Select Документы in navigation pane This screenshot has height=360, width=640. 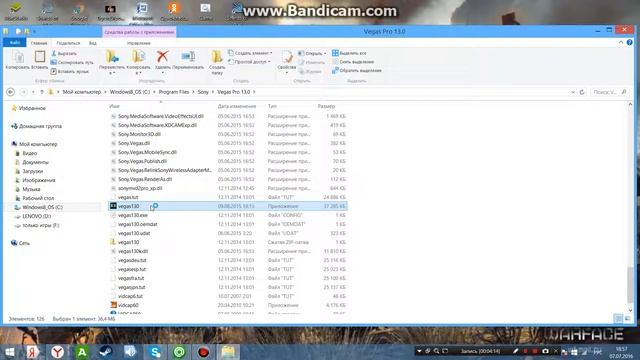[35, 162]
